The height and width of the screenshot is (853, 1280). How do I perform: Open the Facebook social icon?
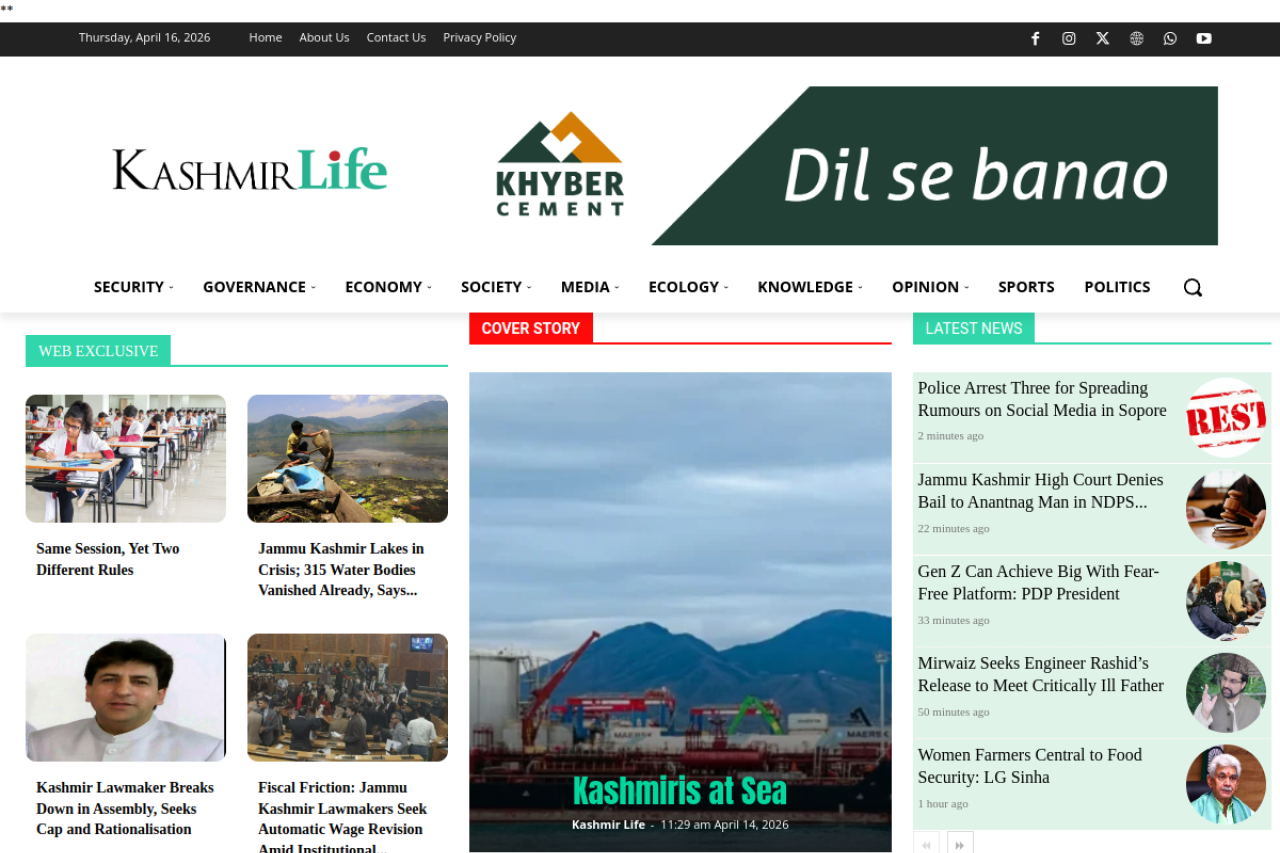1035,38
